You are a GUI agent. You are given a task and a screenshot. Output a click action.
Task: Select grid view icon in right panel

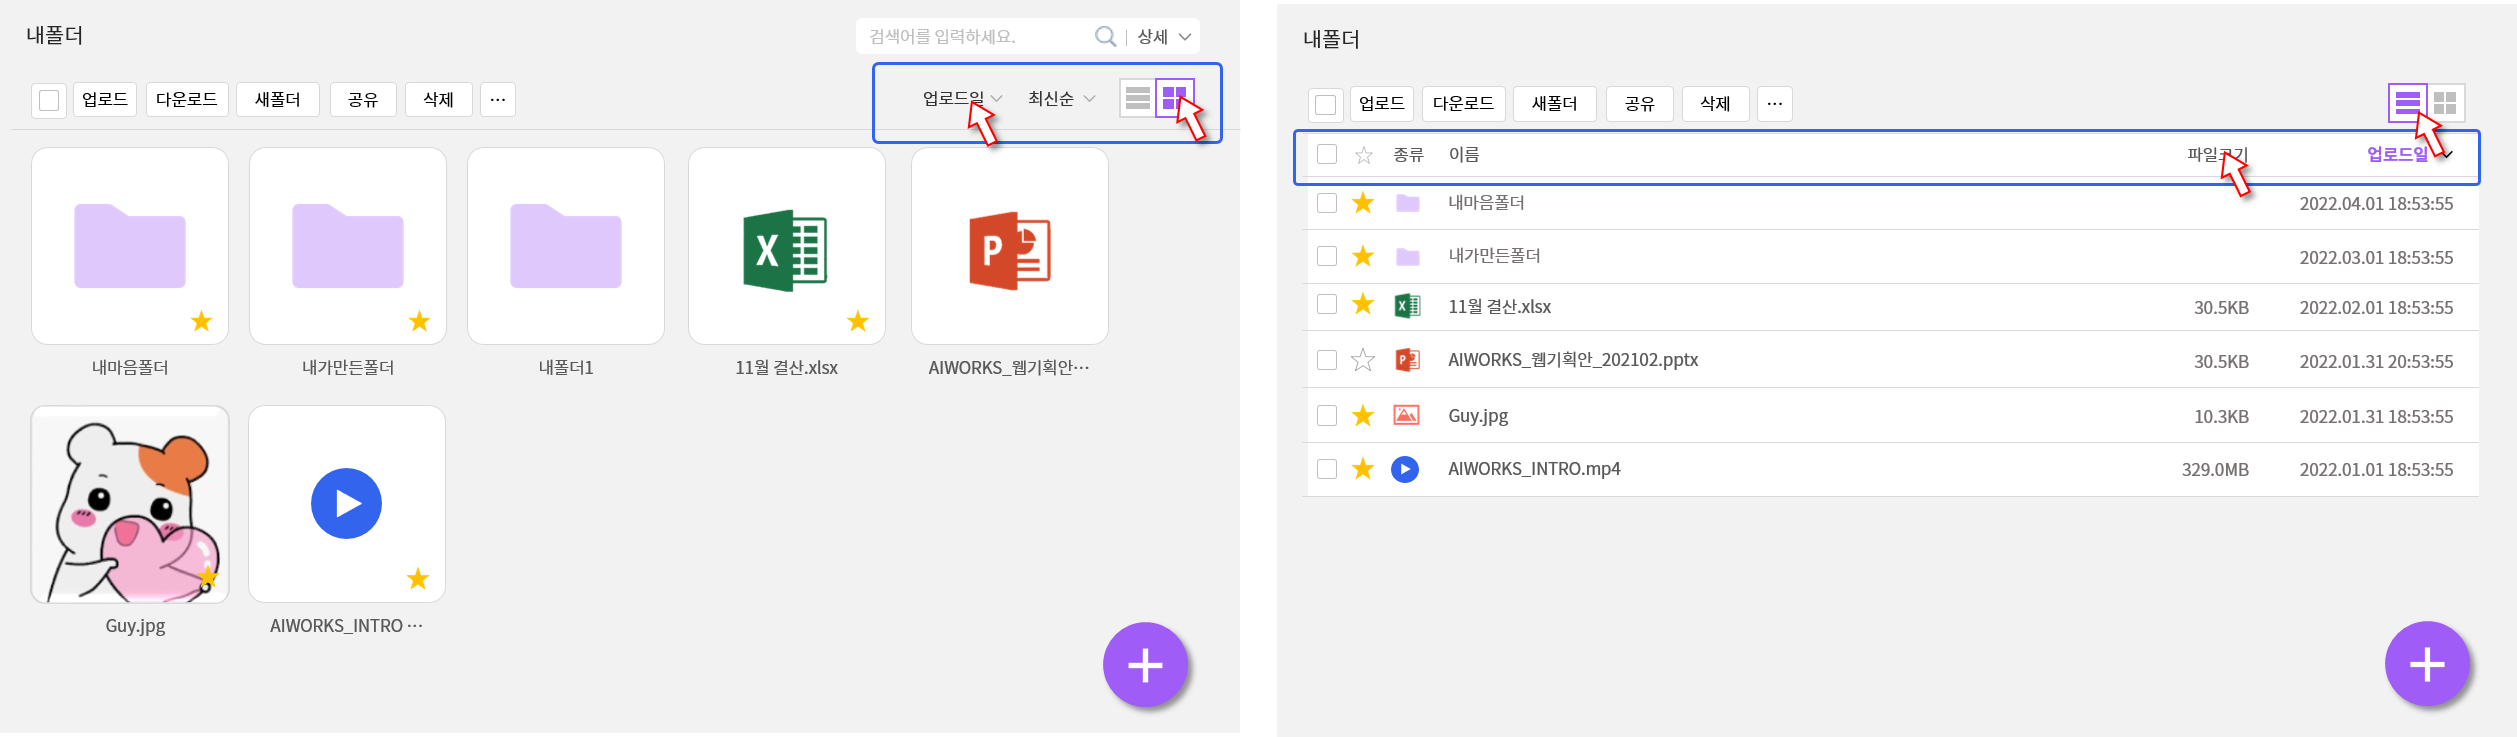click(2445, 103)
